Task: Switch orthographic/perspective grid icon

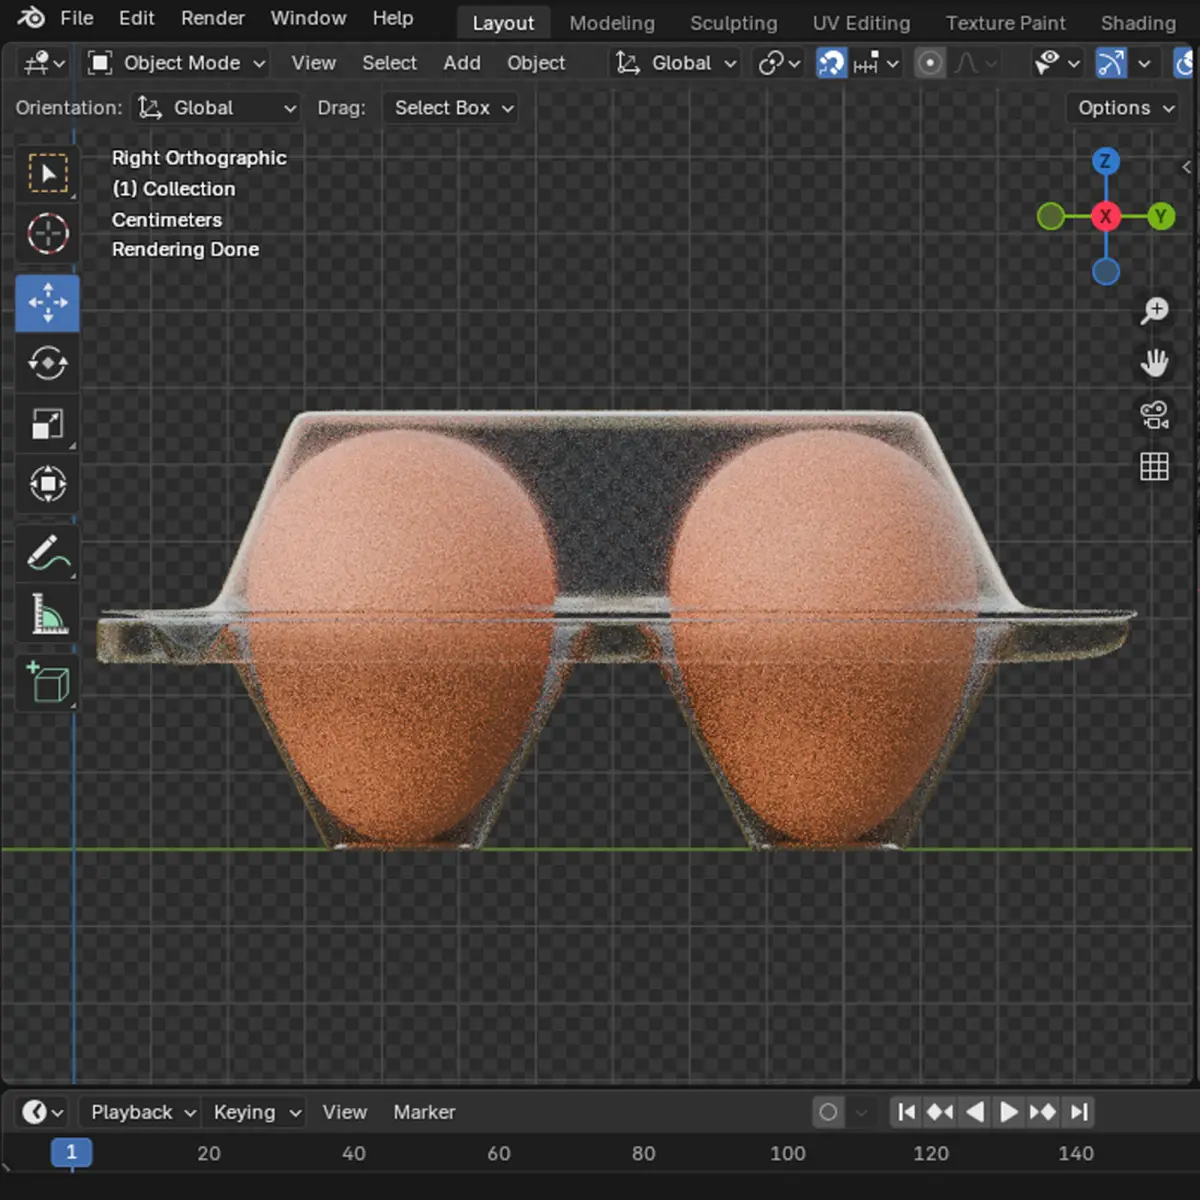Action: point(1155,467)
